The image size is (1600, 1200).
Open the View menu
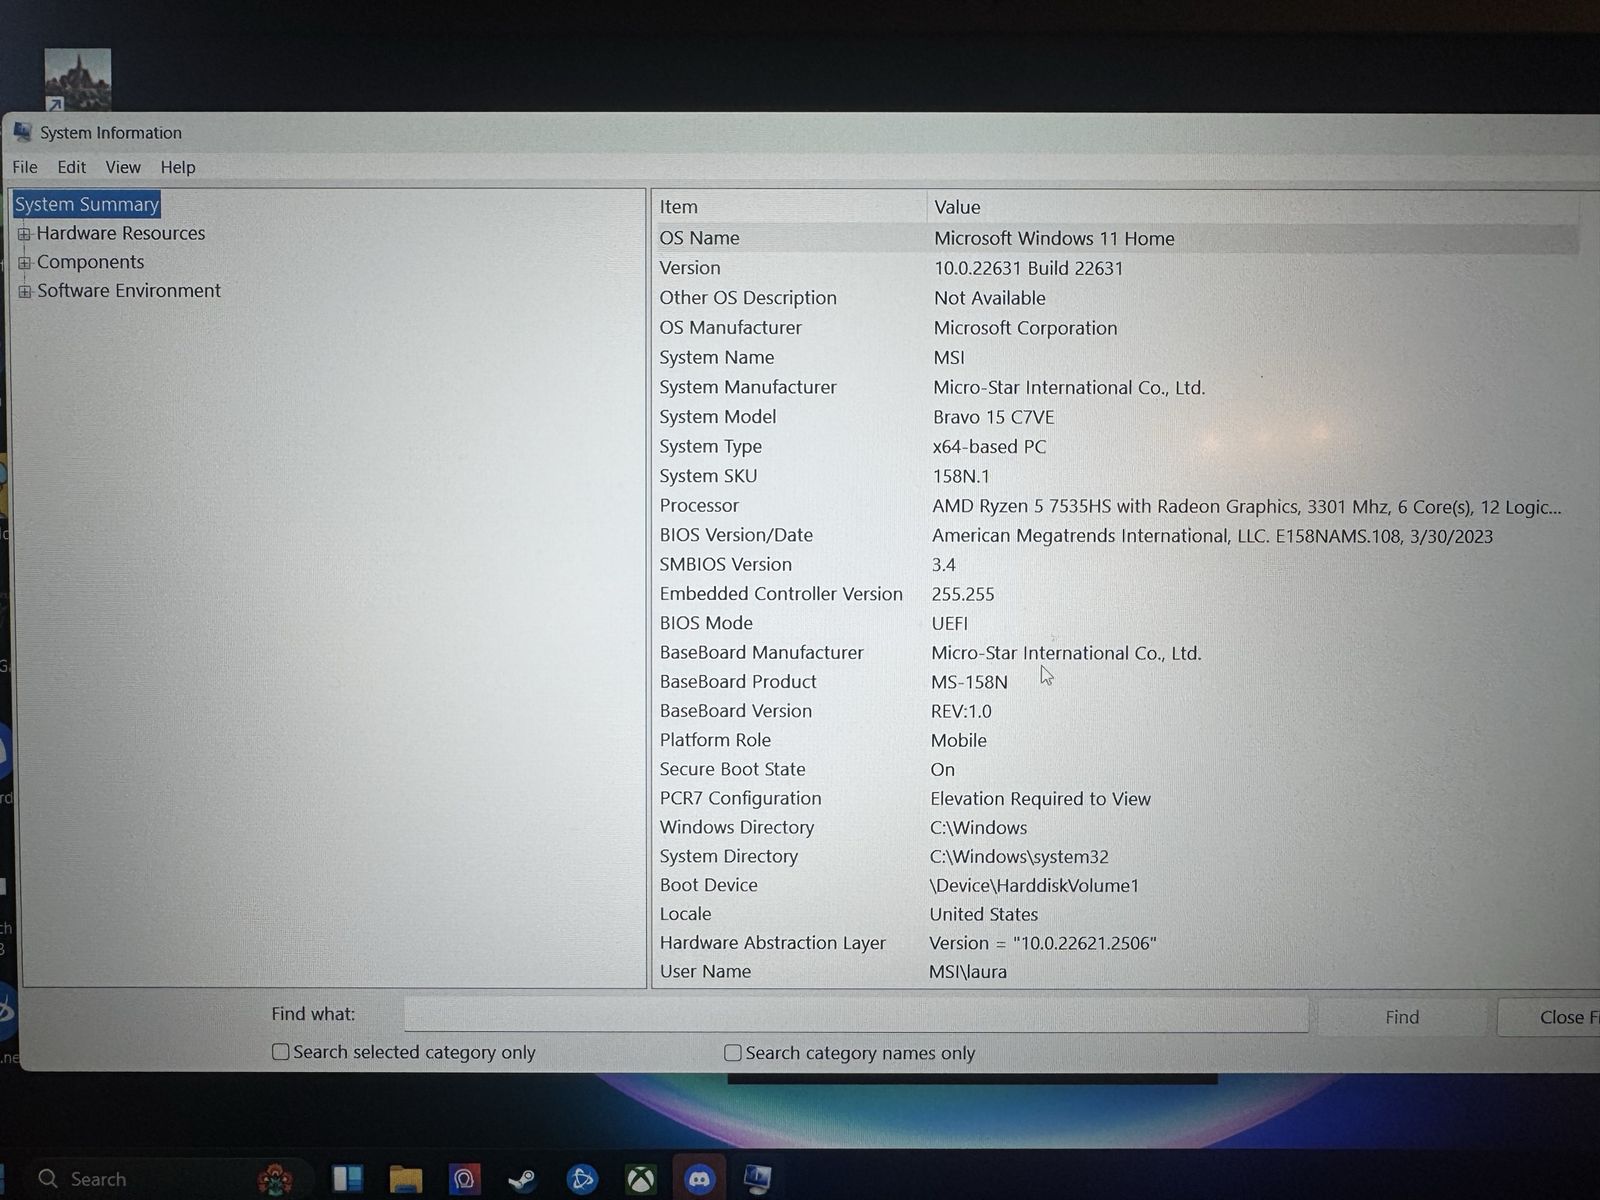click(x=123, y=167)
